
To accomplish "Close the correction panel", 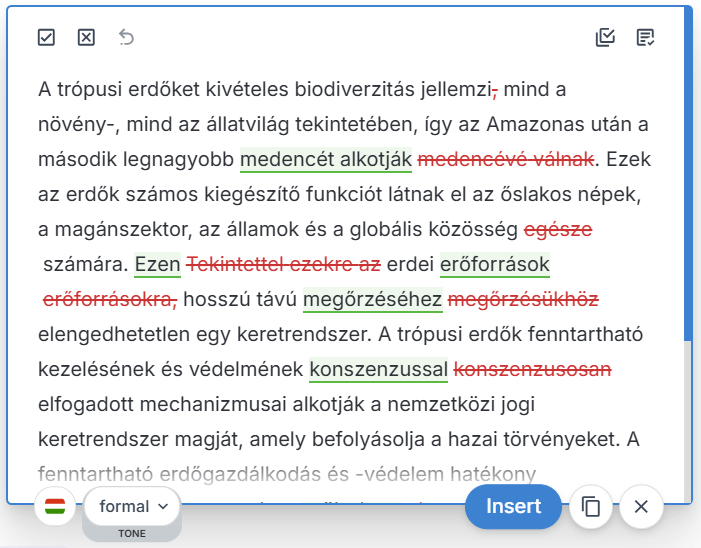I will (641, 507).
